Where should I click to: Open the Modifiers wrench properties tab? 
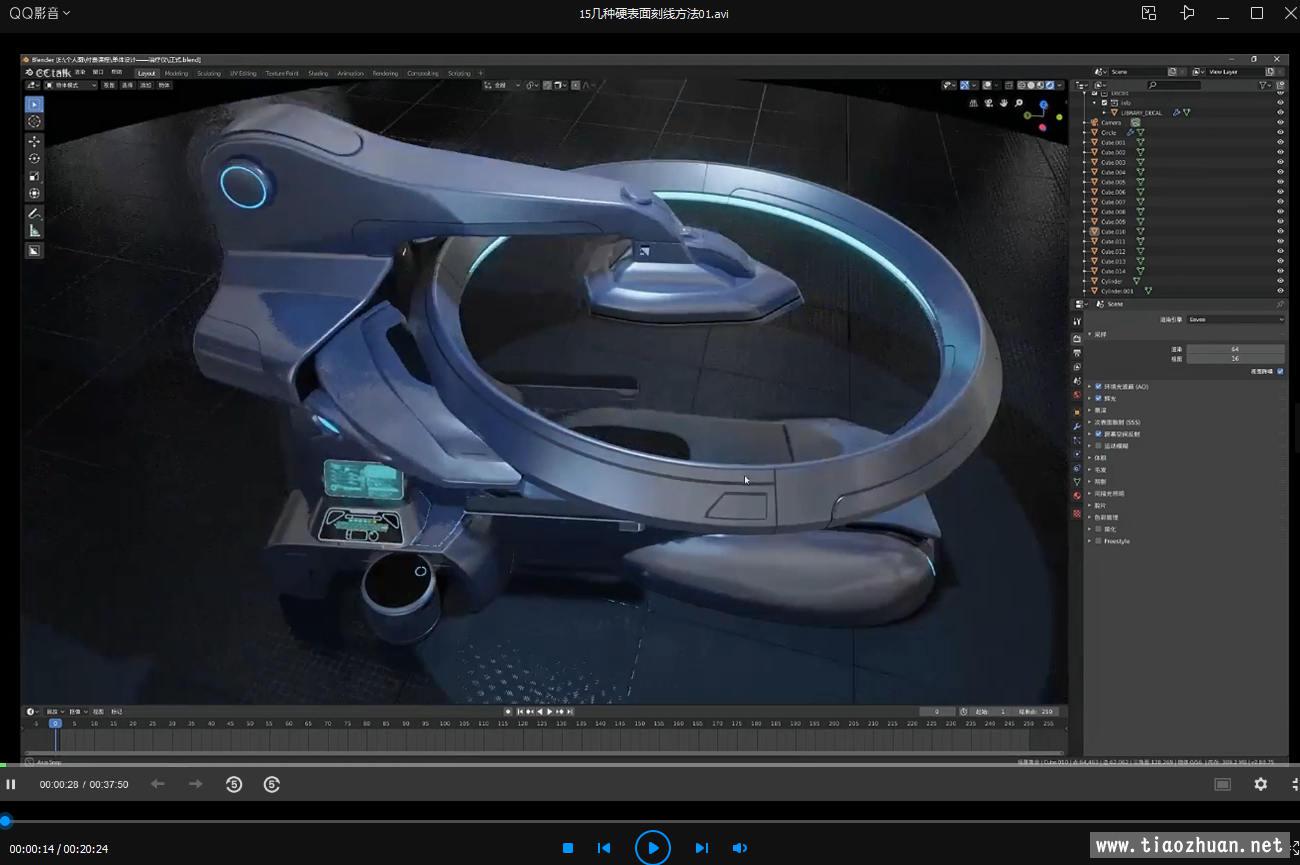coord(1077,426)
